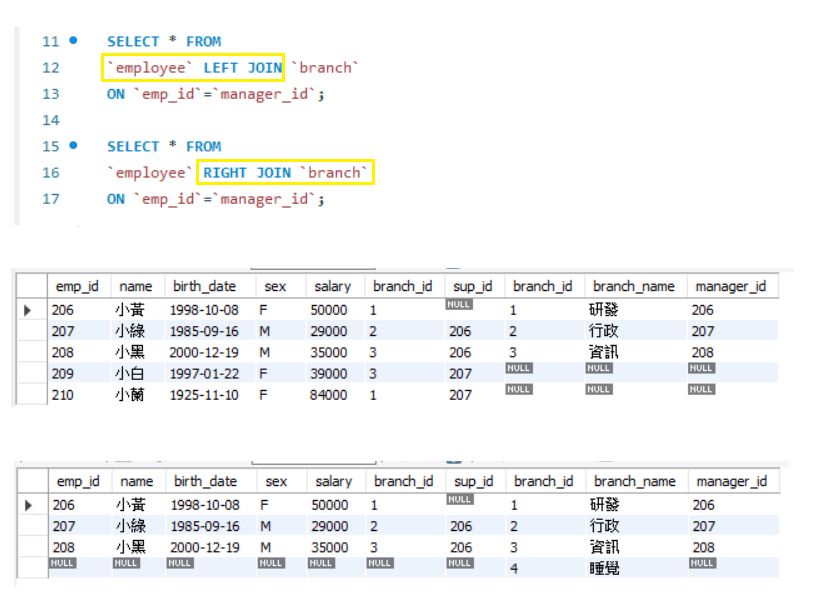Screen dimensions: 831x612
Task: Click line number 12 in the editor
Action: pos(51,68)
